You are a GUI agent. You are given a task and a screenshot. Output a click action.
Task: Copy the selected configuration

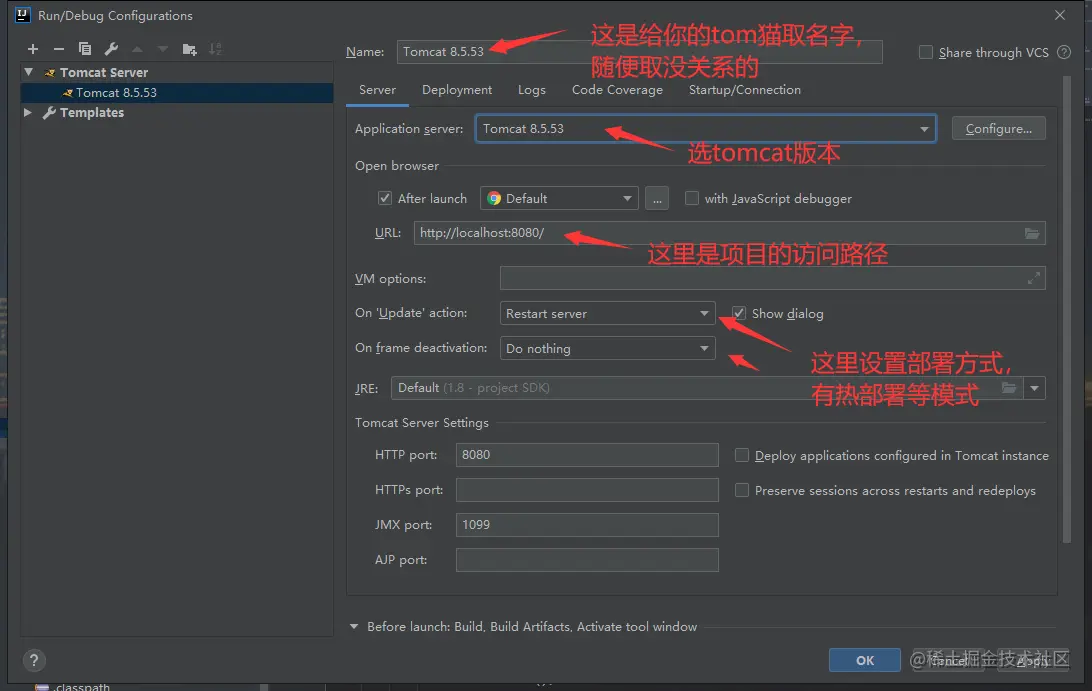[x=85, y=49]
